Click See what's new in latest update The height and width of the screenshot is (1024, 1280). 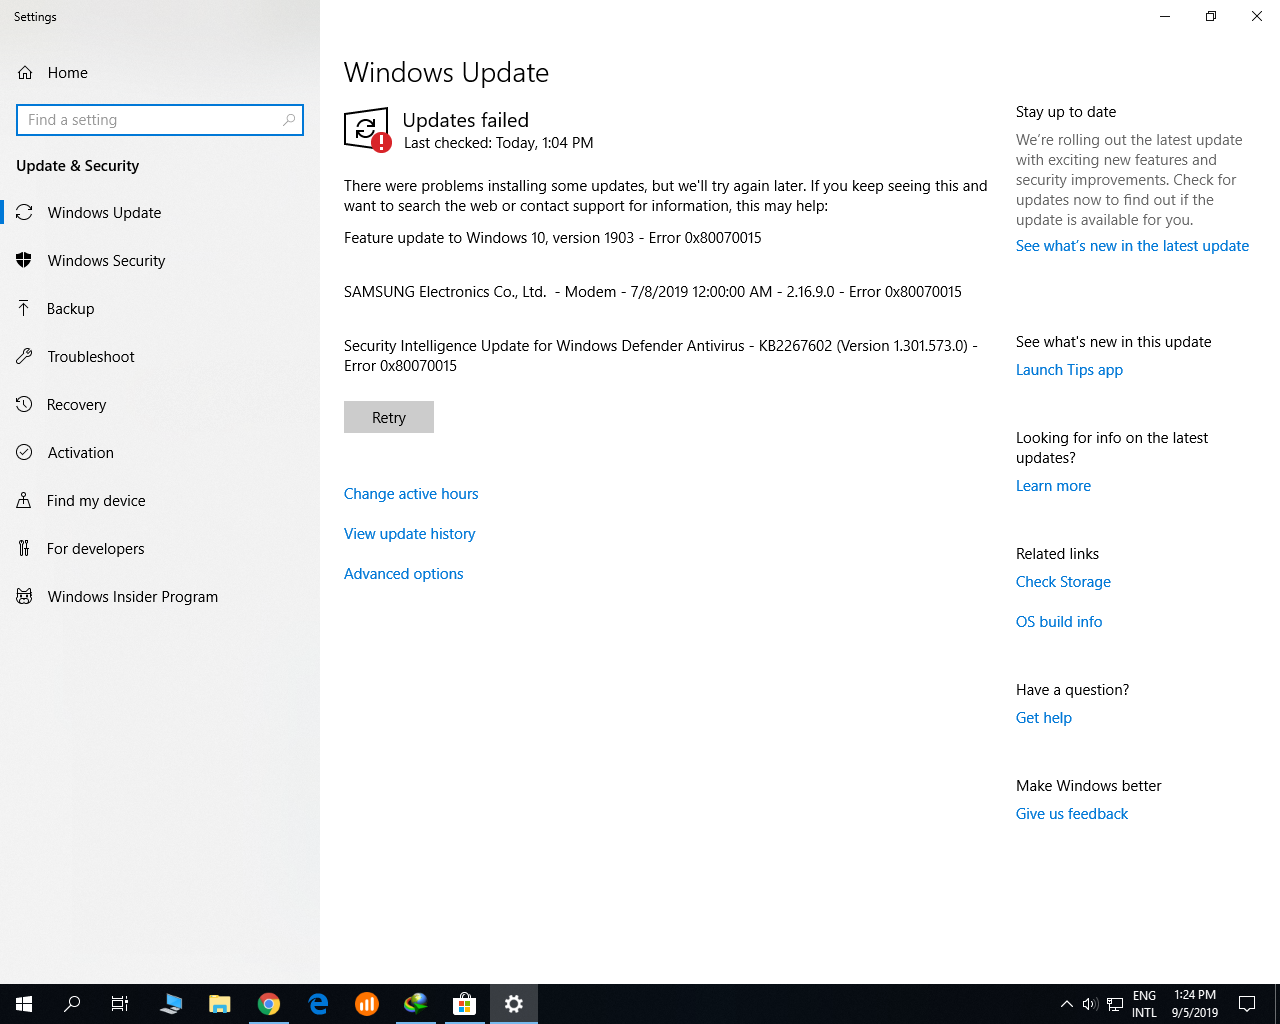(1132, 246)
